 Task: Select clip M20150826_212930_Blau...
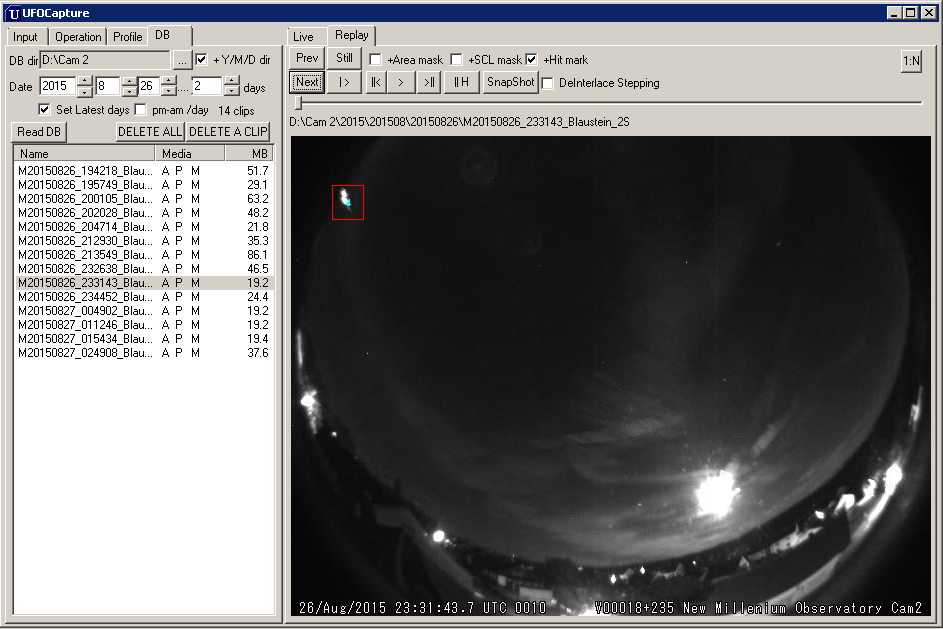point(144,241)
